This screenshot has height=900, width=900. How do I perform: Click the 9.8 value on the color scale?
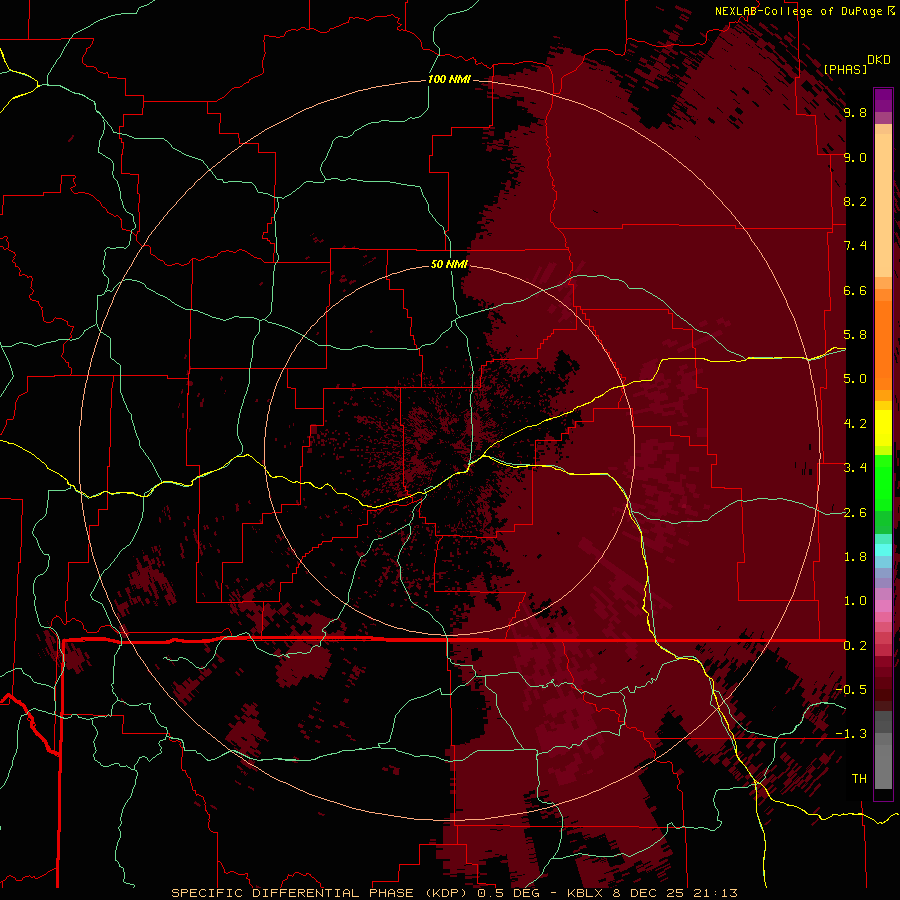pos(855,113)
